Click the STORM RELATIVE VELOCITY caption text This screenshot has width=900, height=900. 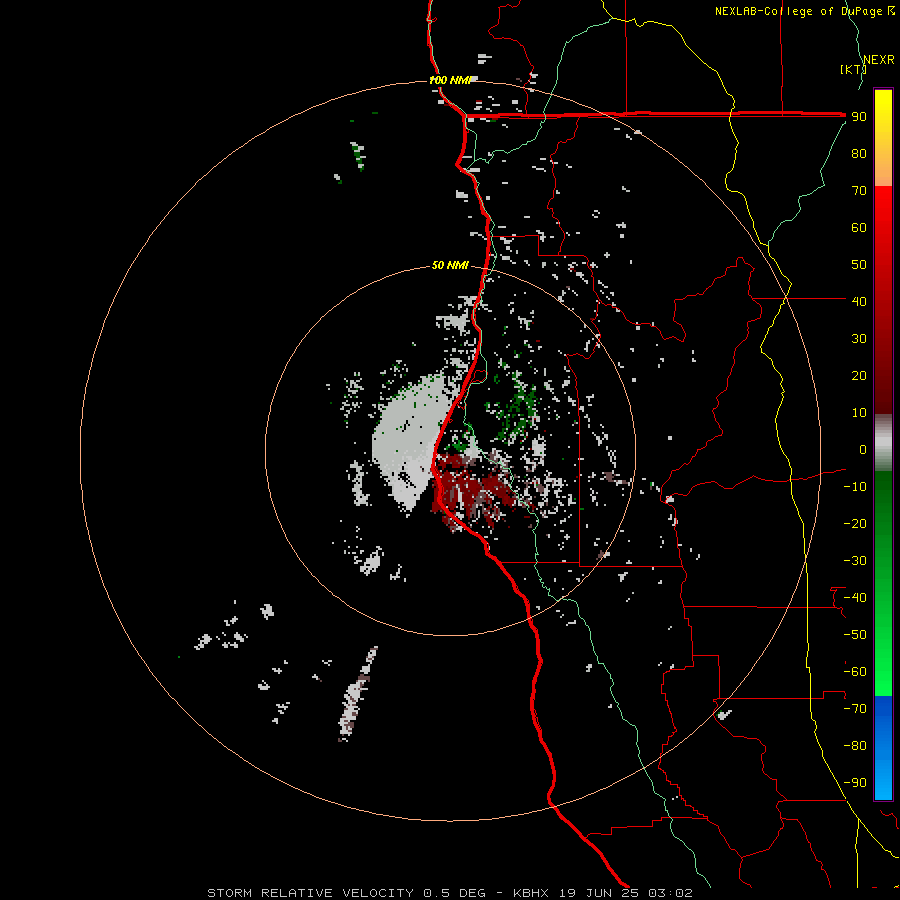(x=310, y=893)
